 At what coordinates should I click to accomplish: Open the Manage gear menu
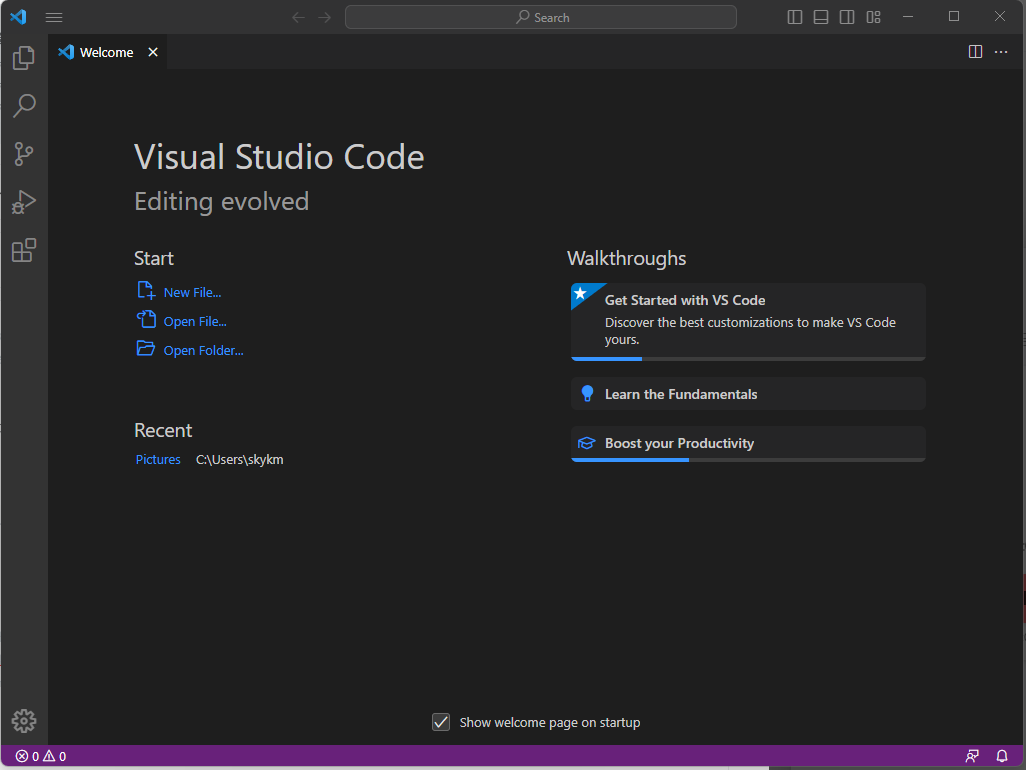[24, 721]
